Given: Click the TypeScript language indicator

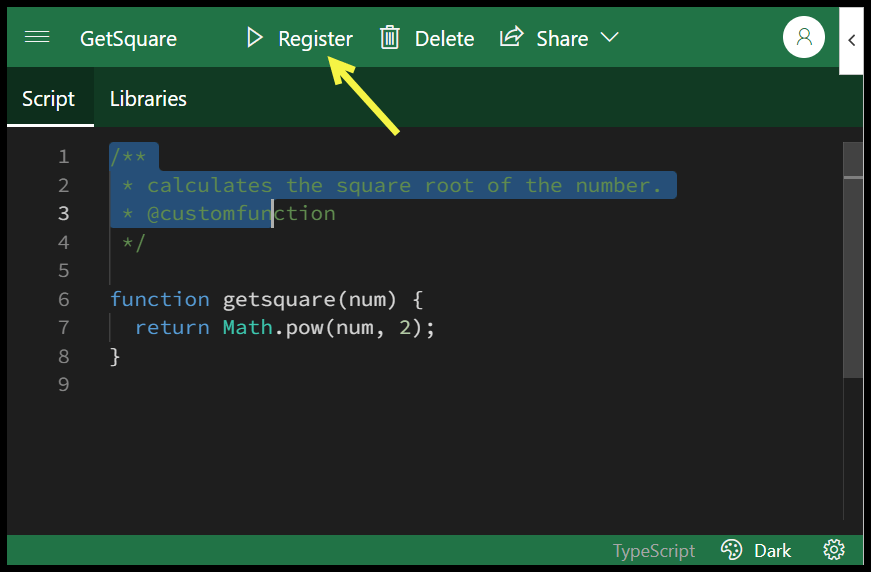Looking at the screenshot, I should [x=653, y=550].
